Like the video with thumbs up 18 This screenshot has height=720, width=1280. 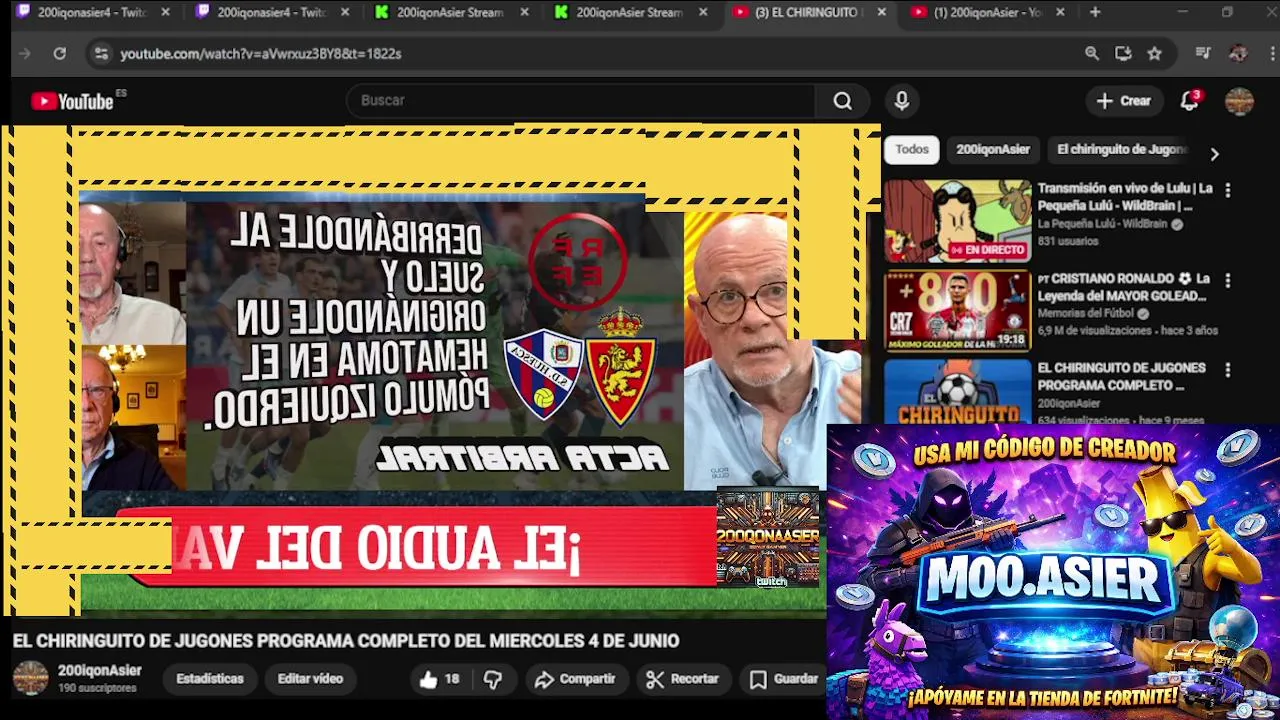click(x=439, y=679)
